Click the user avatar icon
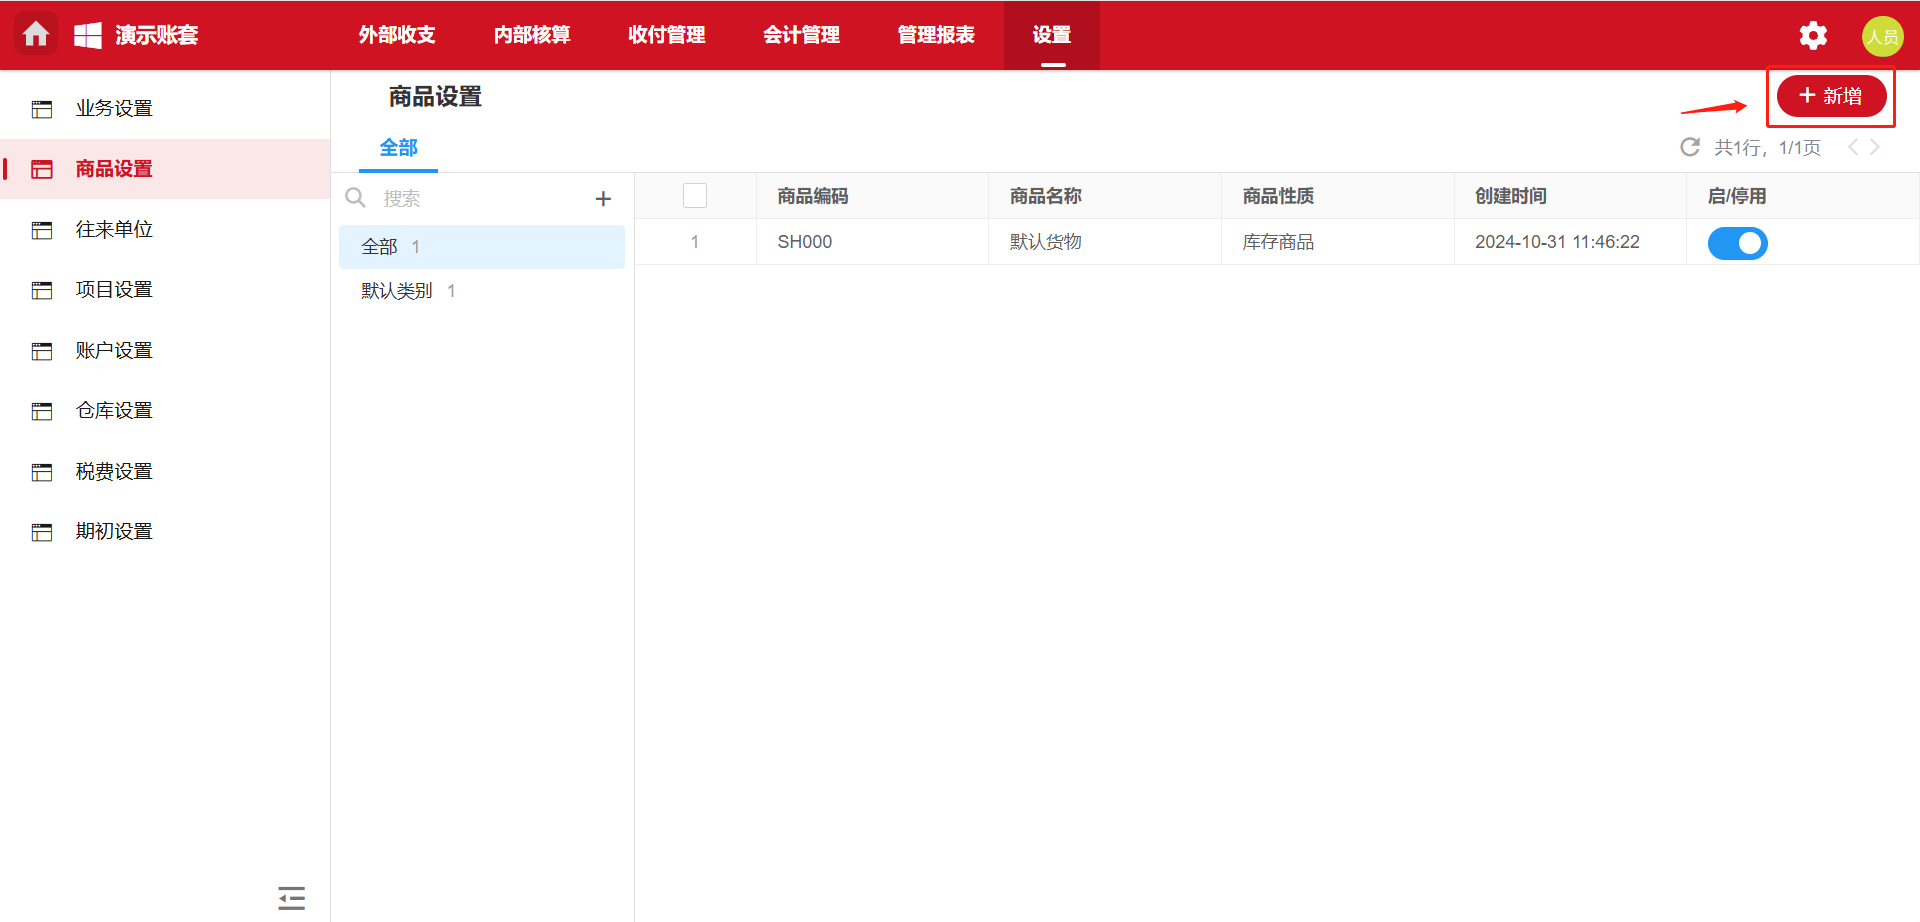The width and height of the screenshot is (1920, 922). click(x=1881, y=36)
